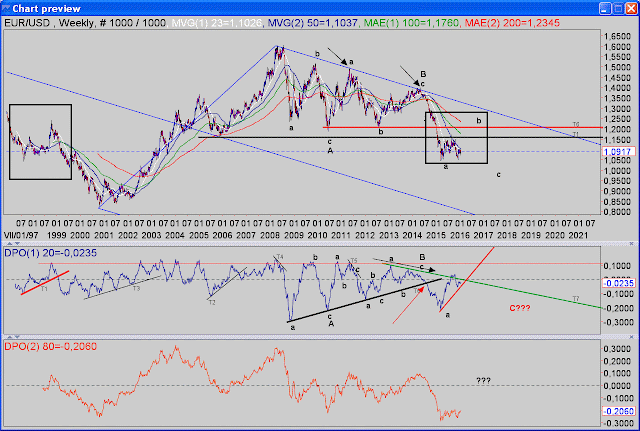Click the 1999 year label on time axis

pyautogui.click(x=56, y=235)
